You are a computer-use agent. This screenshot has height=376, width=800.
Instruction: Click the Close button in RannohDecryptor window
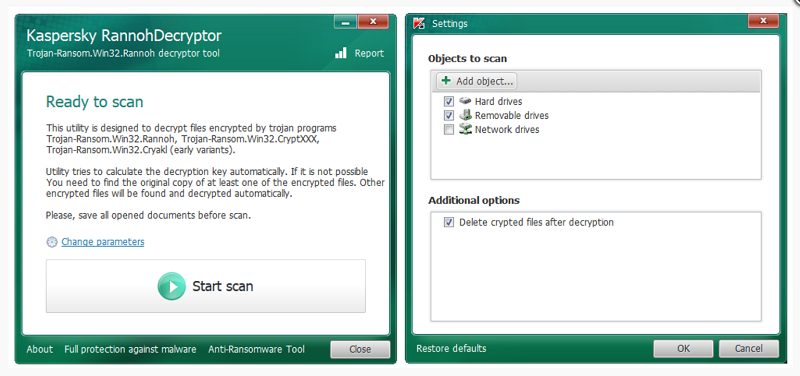[x=360, y=349]
